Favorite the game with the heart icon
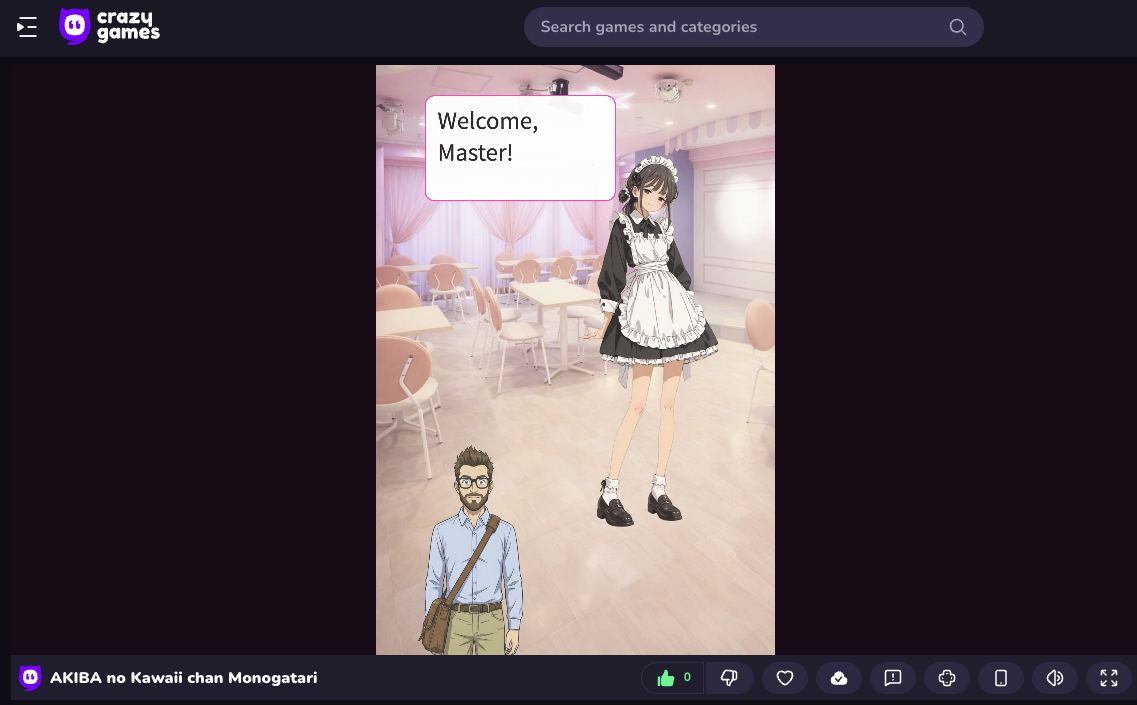 (x=784, y=677)
